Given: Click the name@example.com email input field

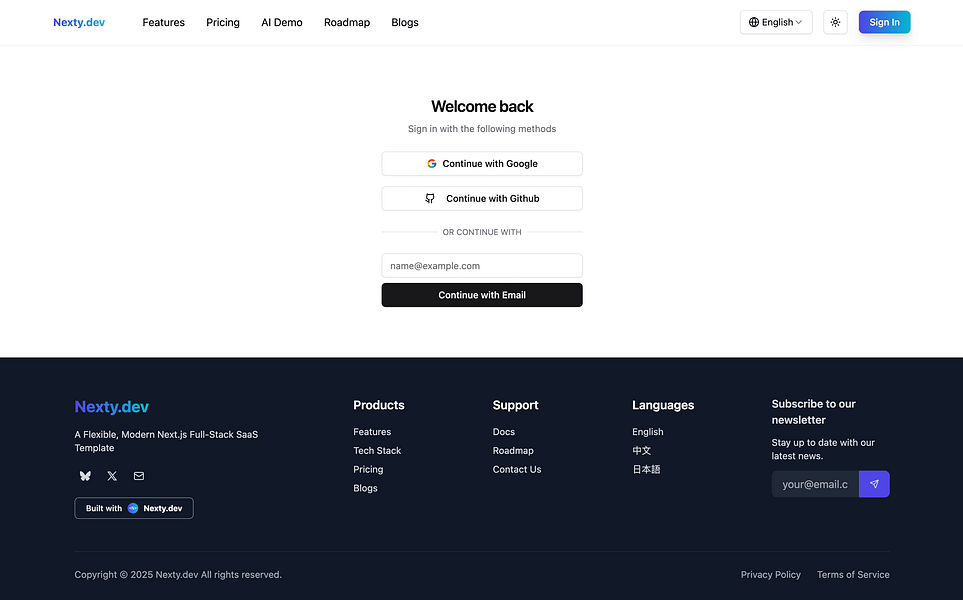Looking at the screenshot, I should (482, 265).
